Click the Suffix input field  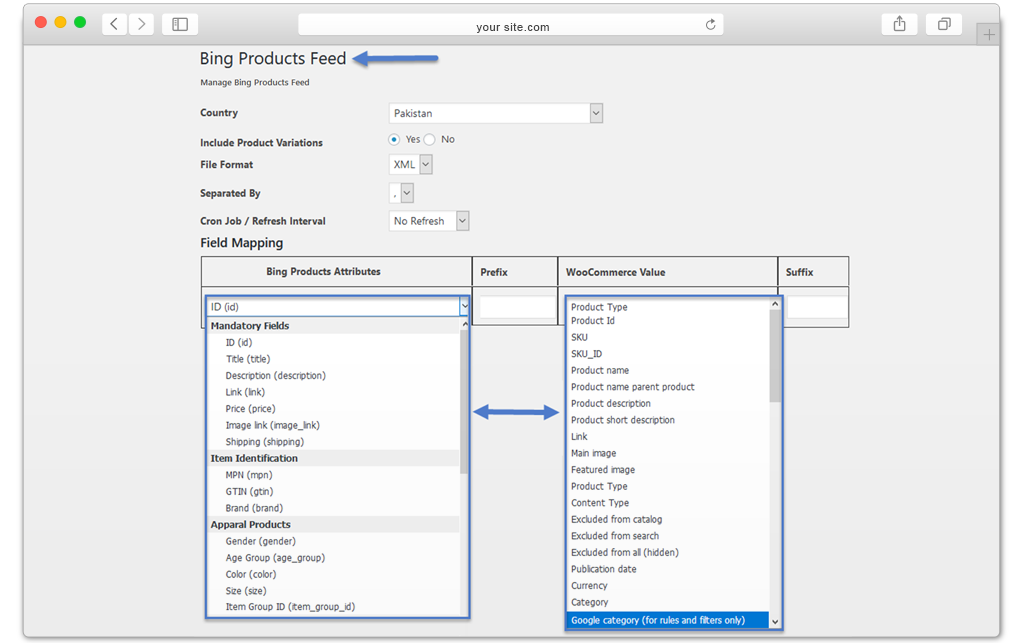coord(817,307)
